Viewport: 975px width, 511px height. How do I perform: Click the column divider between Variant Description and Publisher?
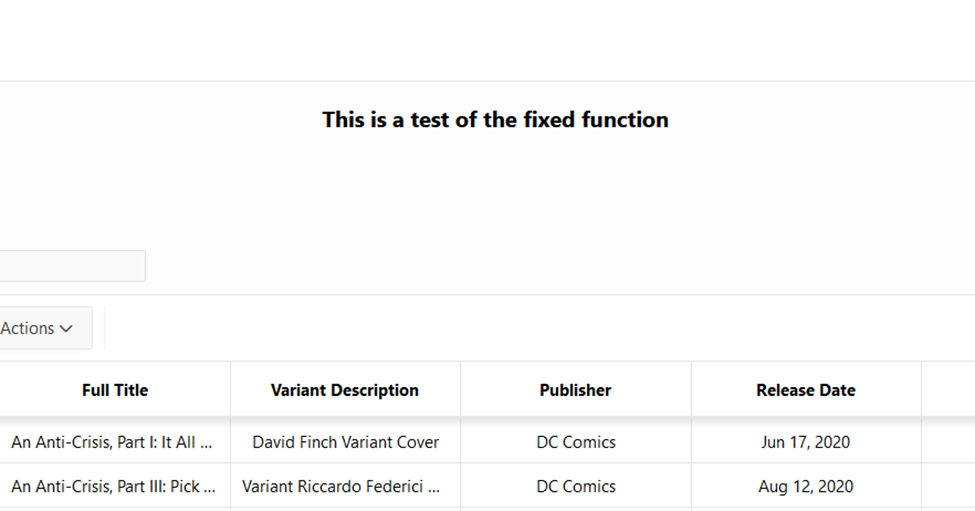tap(460, 389)
